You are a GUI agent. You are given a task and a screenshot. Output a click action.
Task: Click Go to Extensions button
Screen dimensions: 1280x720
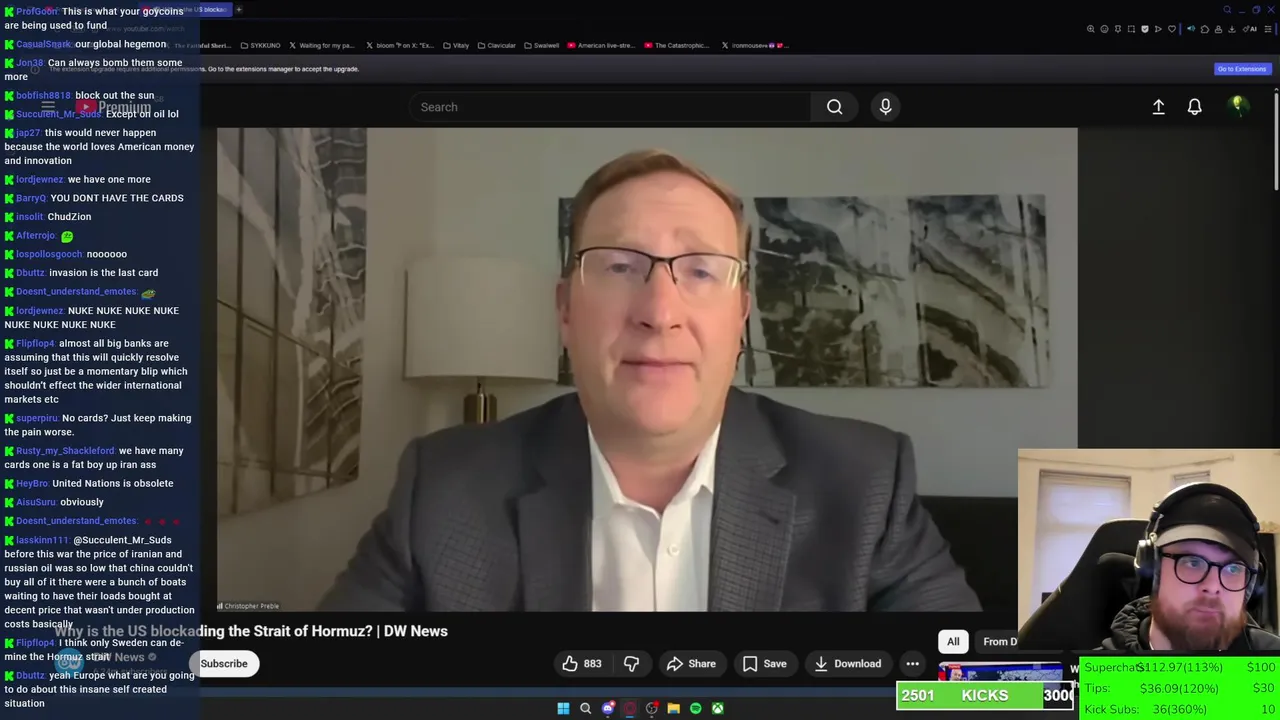1242,69
